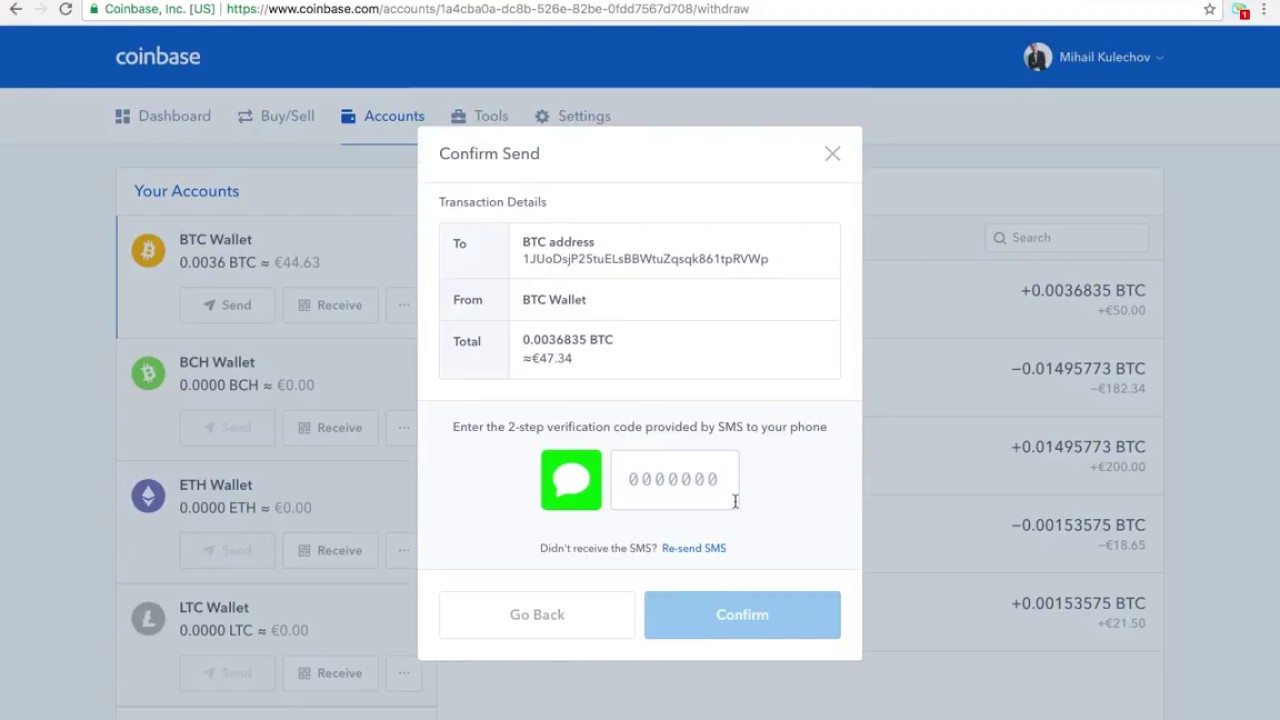Open the Settings tab
Image resolution: width=1280 pixels, height=720 pixels.
point(573,116)
